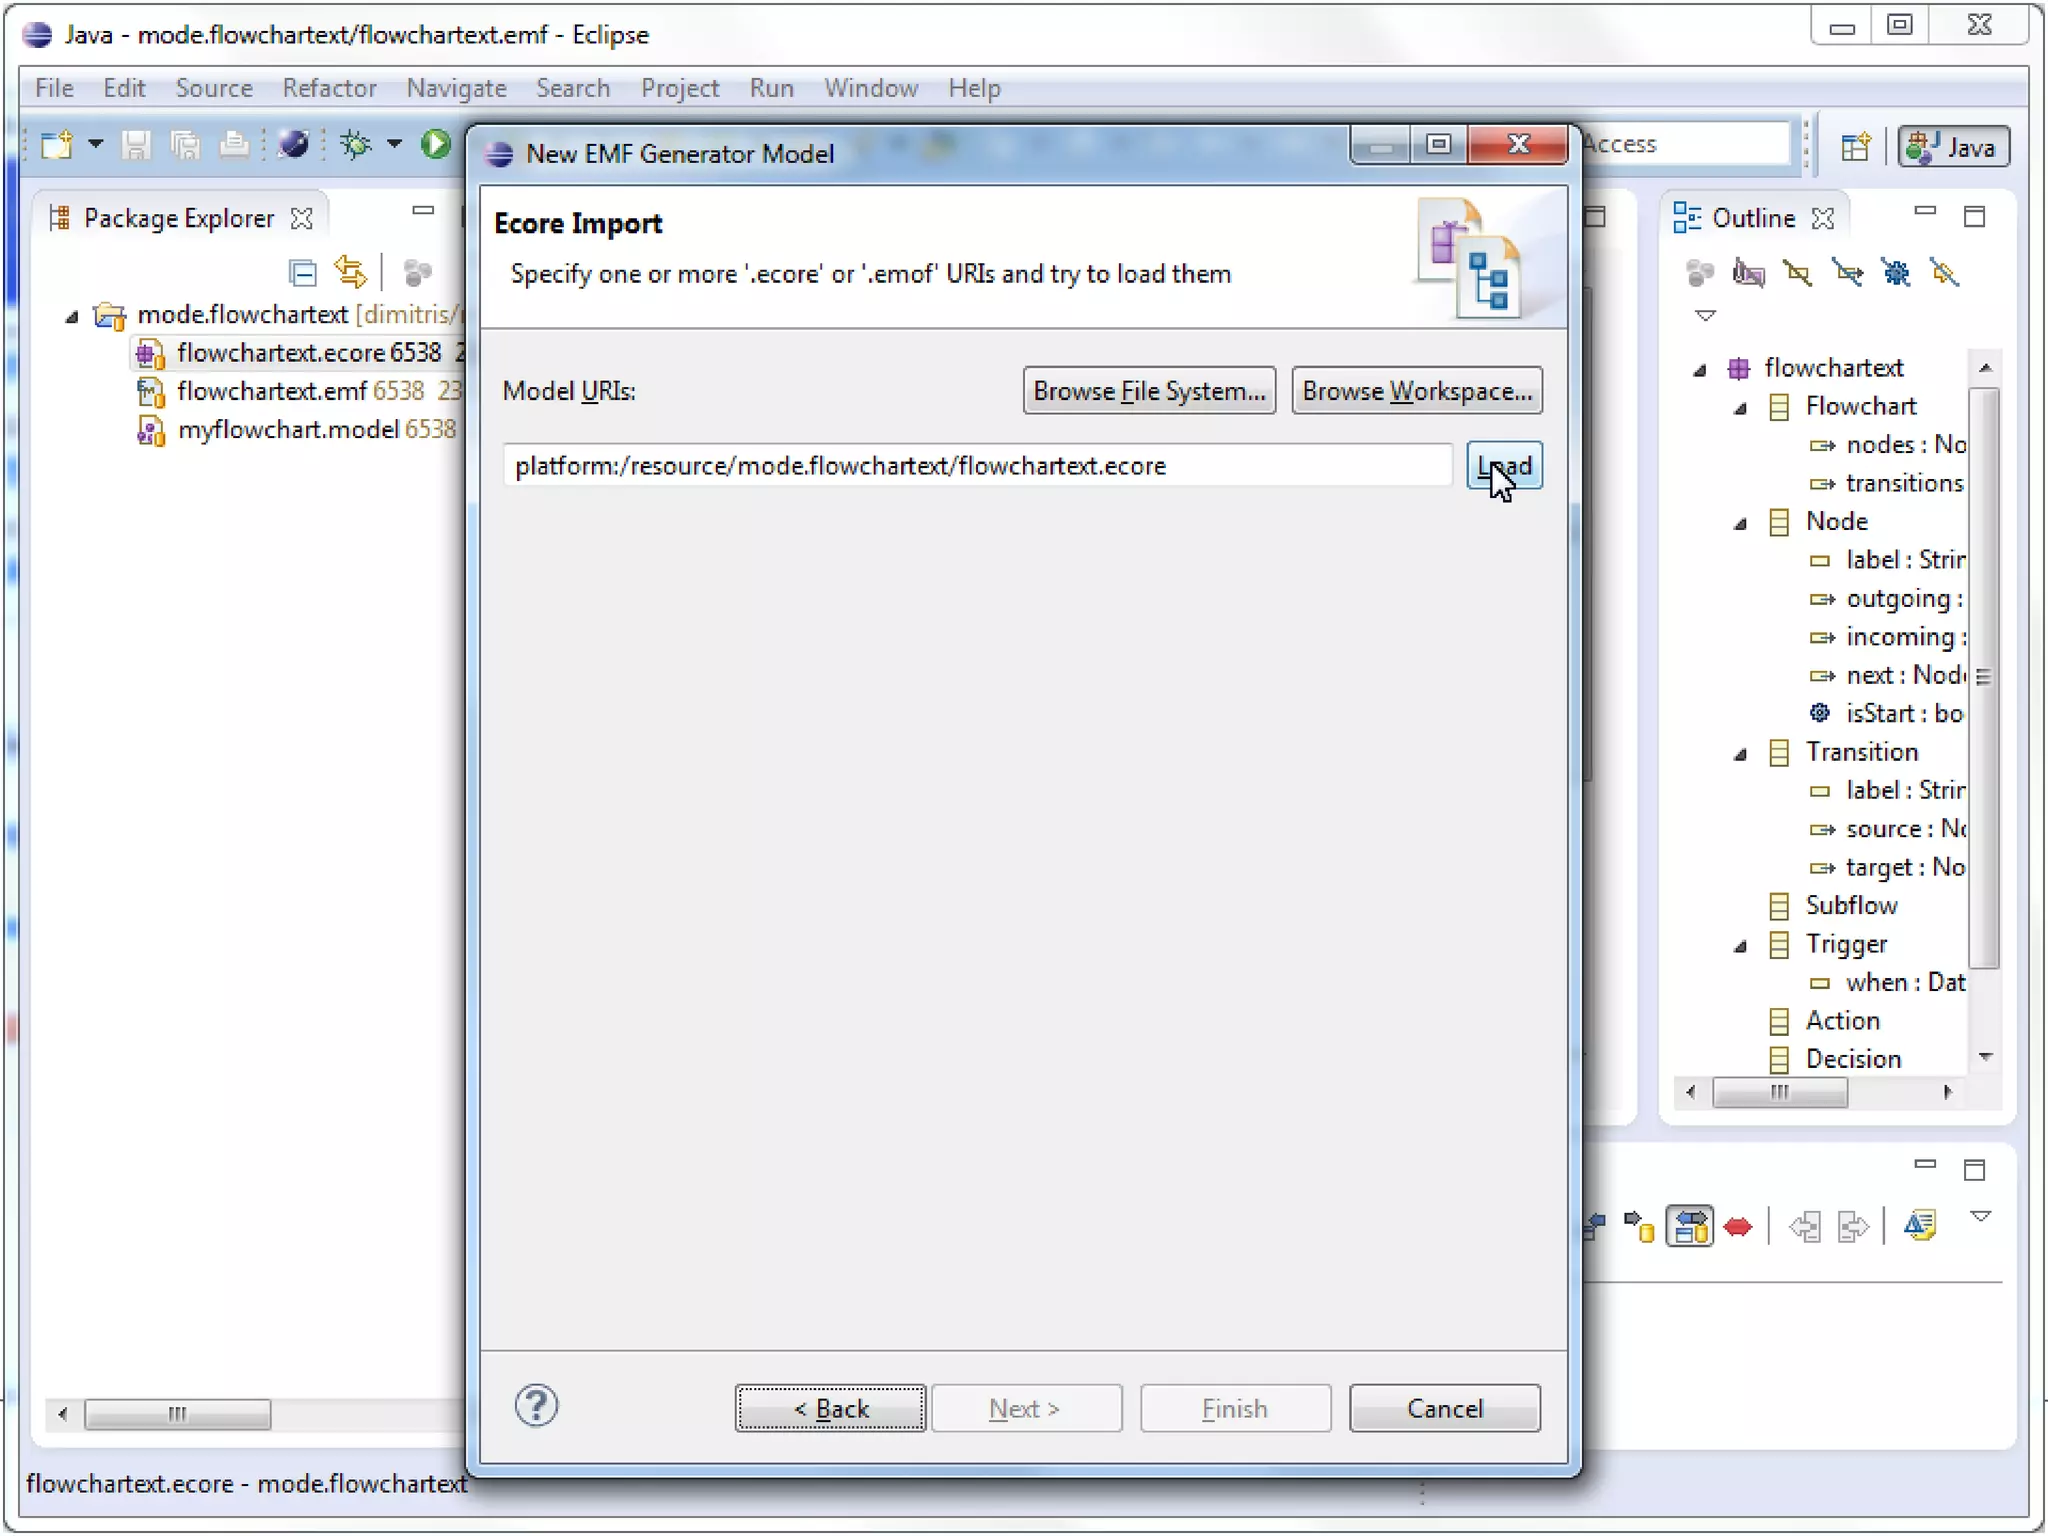Collapse the mode.flowchartext project tree
2048x1536 pixels.
click(72, 316)
